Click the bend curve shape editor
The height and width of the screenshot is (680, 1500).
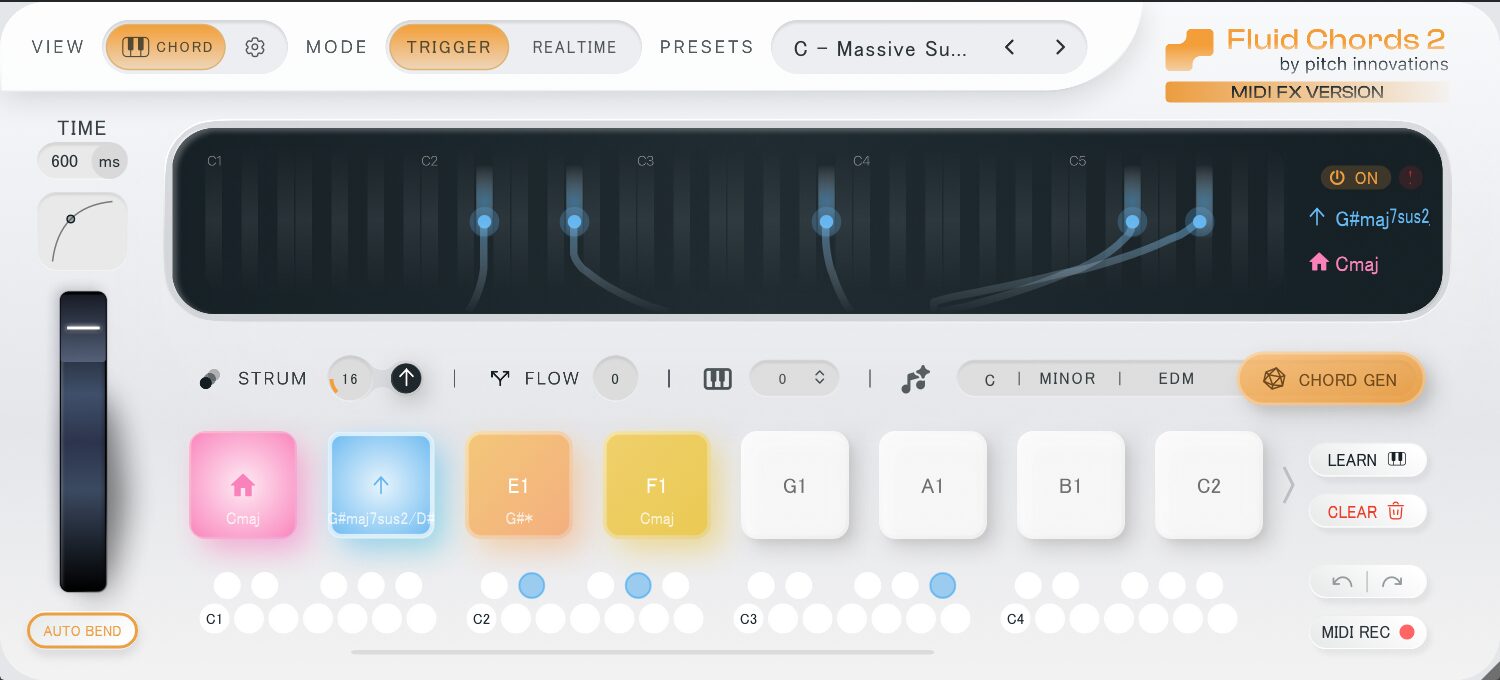(82, 230)
